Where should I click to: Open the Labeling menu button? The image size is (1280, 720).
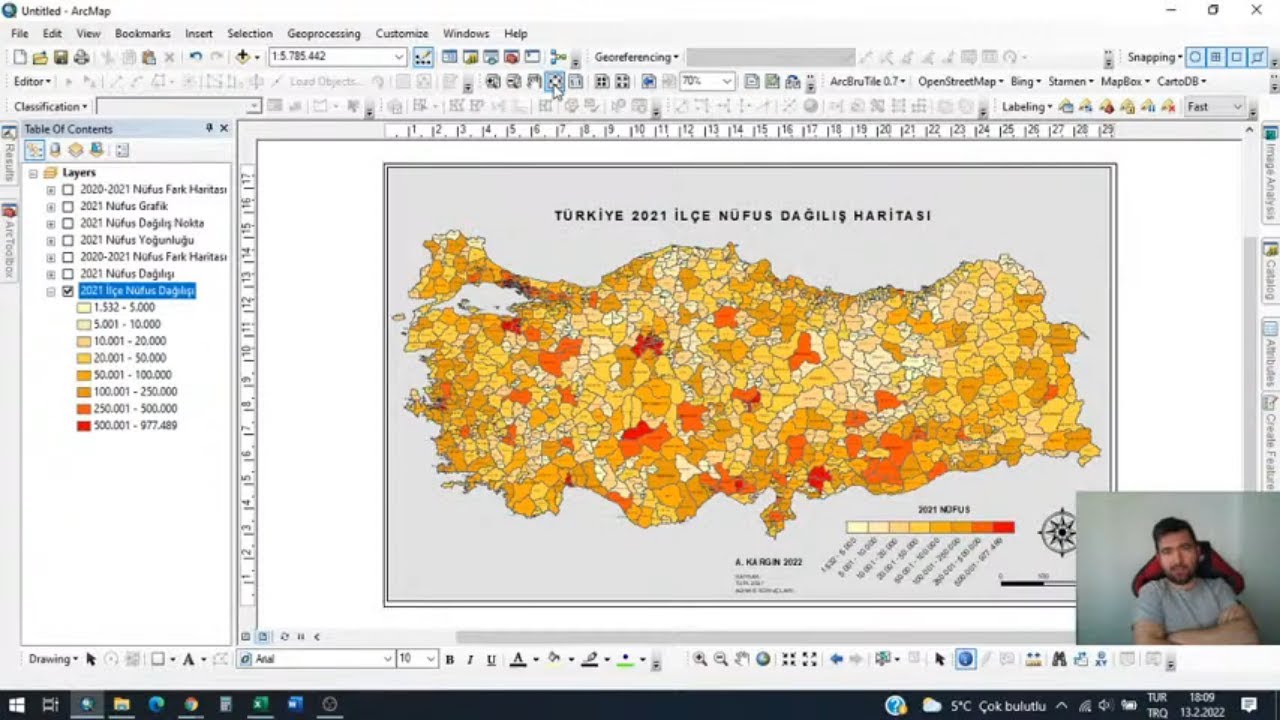(1026, 106)
